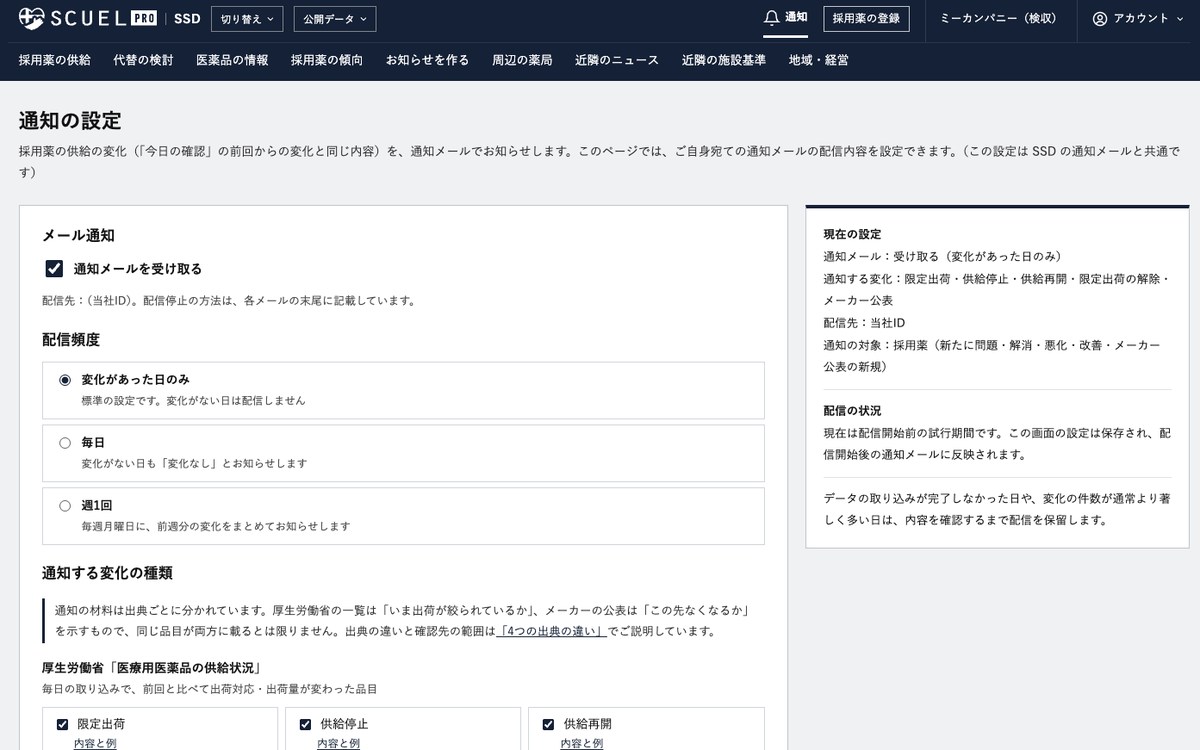Select the 変化があった日のみ radio button
This screenshot has height=750, width=1200.
pos(65,380)
